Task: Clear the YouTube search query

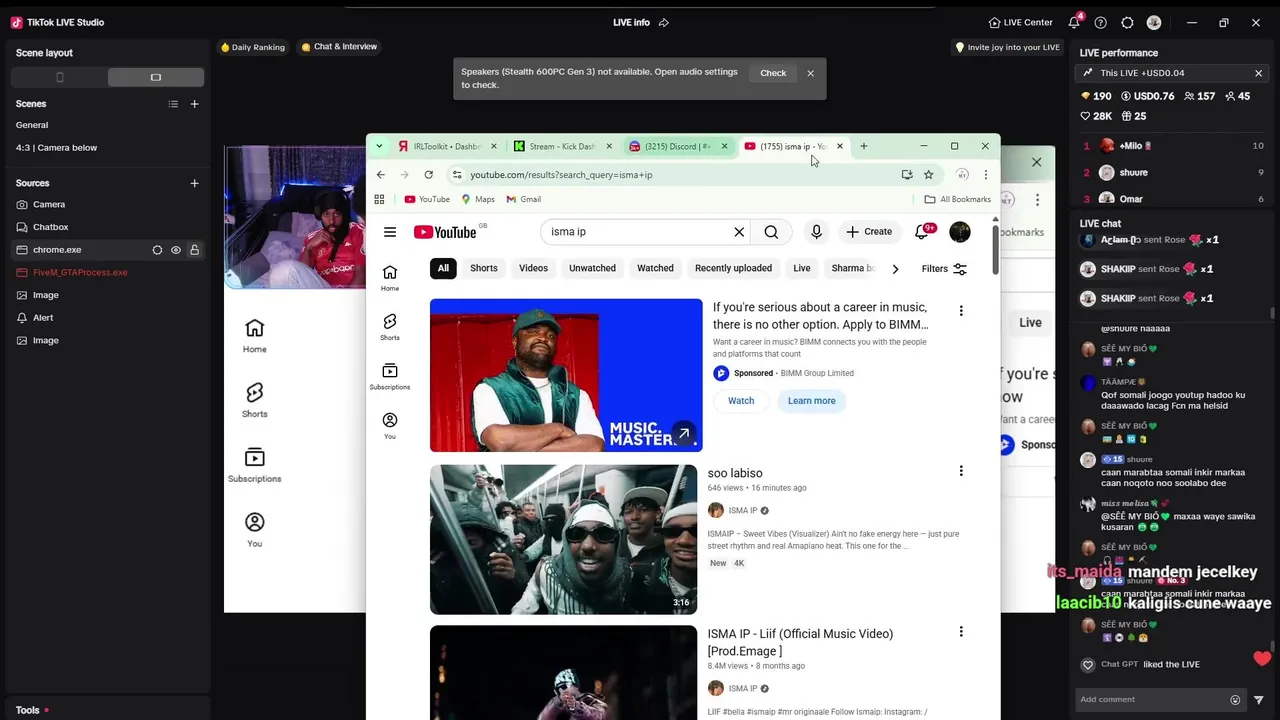Action: click(x=739, y=232)
